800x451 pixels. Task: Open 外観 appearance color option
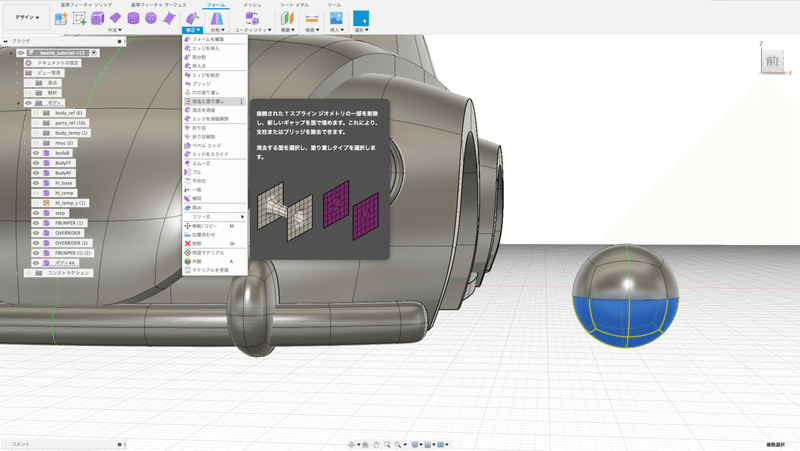click(x=197, y=261)
